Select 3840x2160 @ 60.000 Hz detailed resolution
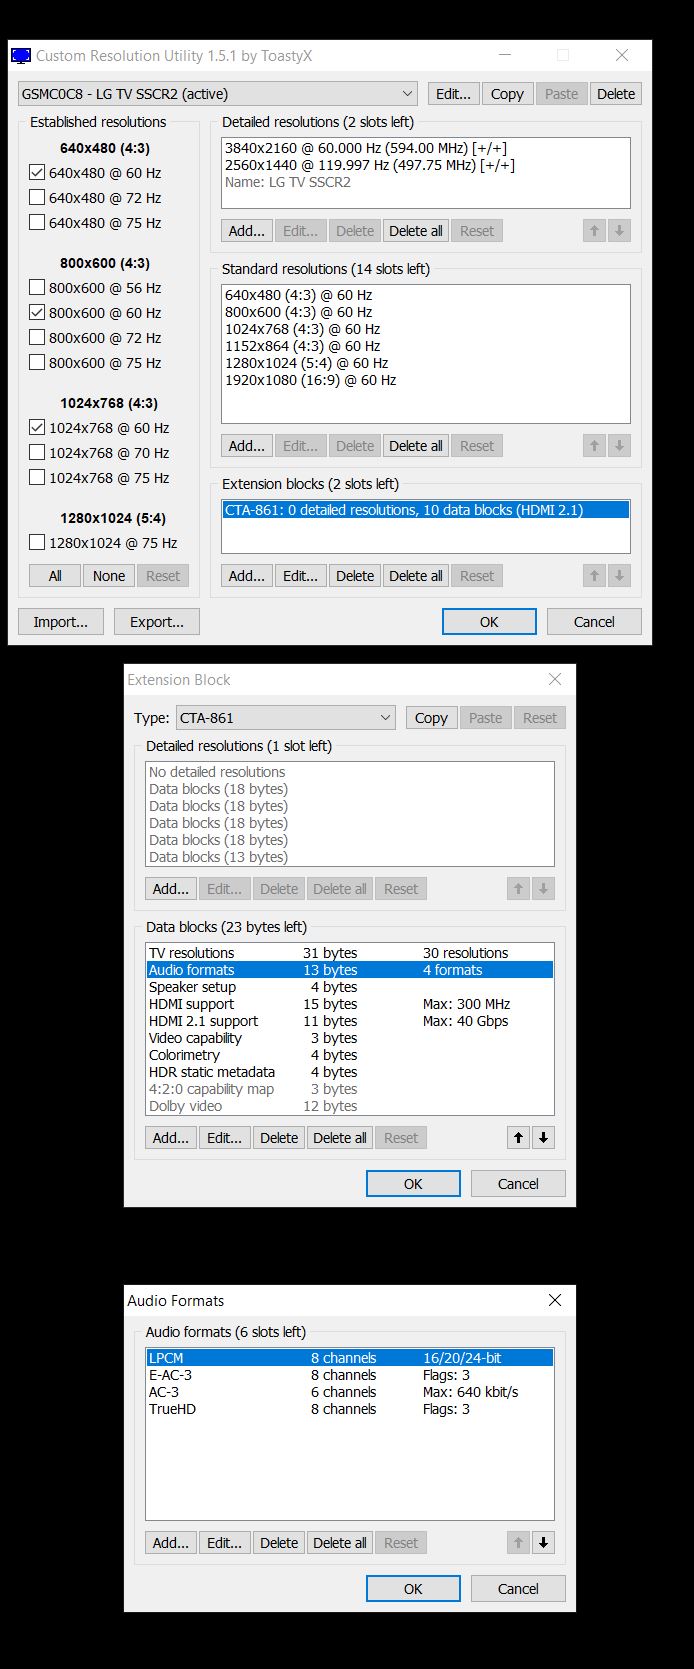 (425, 148)
